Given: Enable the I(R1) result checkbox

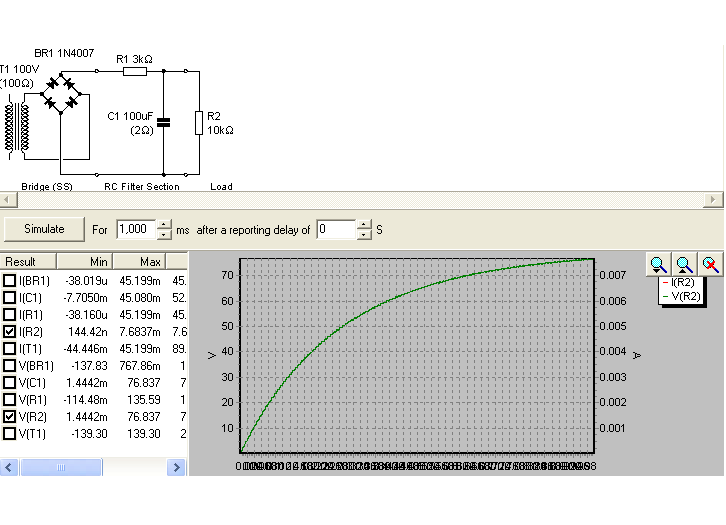Looking at the screenshot, I should 9,315.
